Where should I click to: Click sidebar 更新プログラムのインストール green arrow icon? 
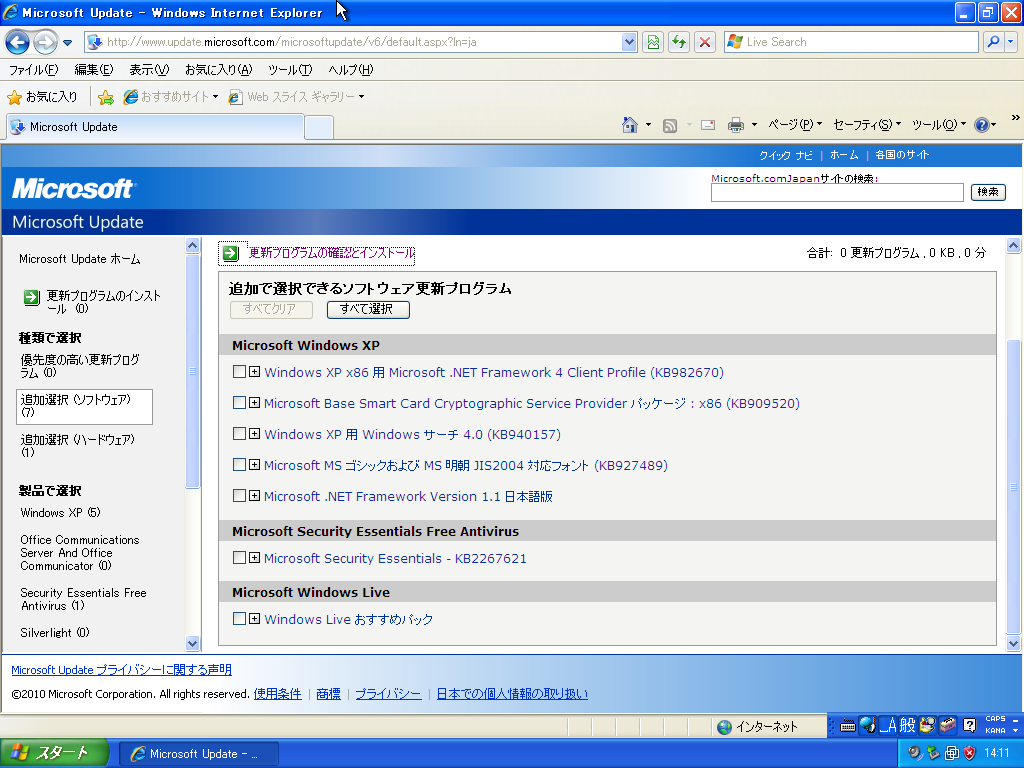tap(31, 298)
